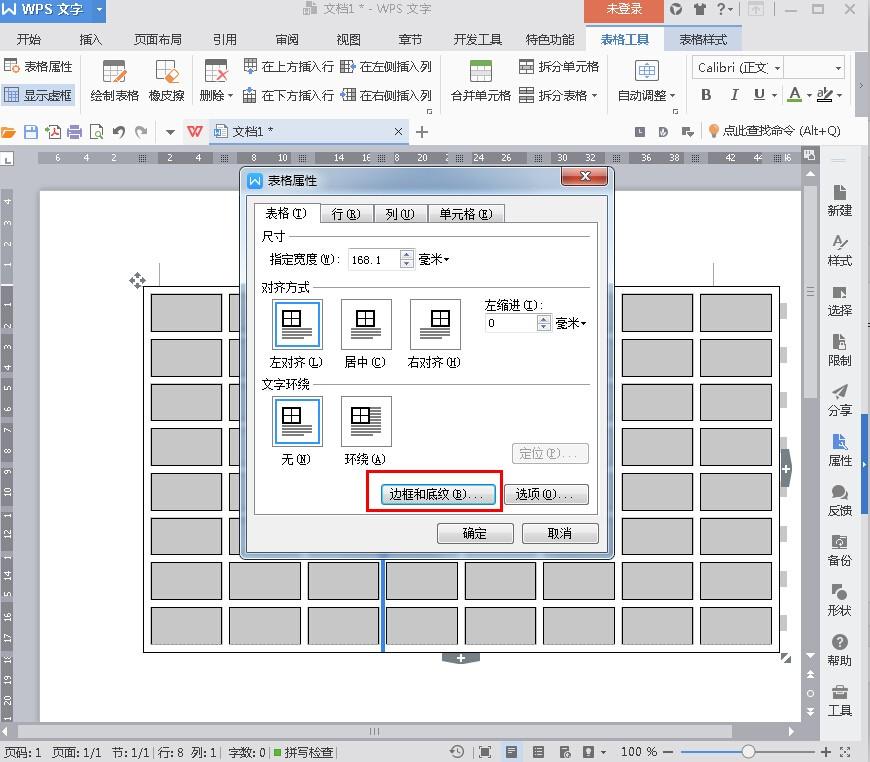
Task: Open the 样式 panel in right sidebar
Action: tap(839, 250)
